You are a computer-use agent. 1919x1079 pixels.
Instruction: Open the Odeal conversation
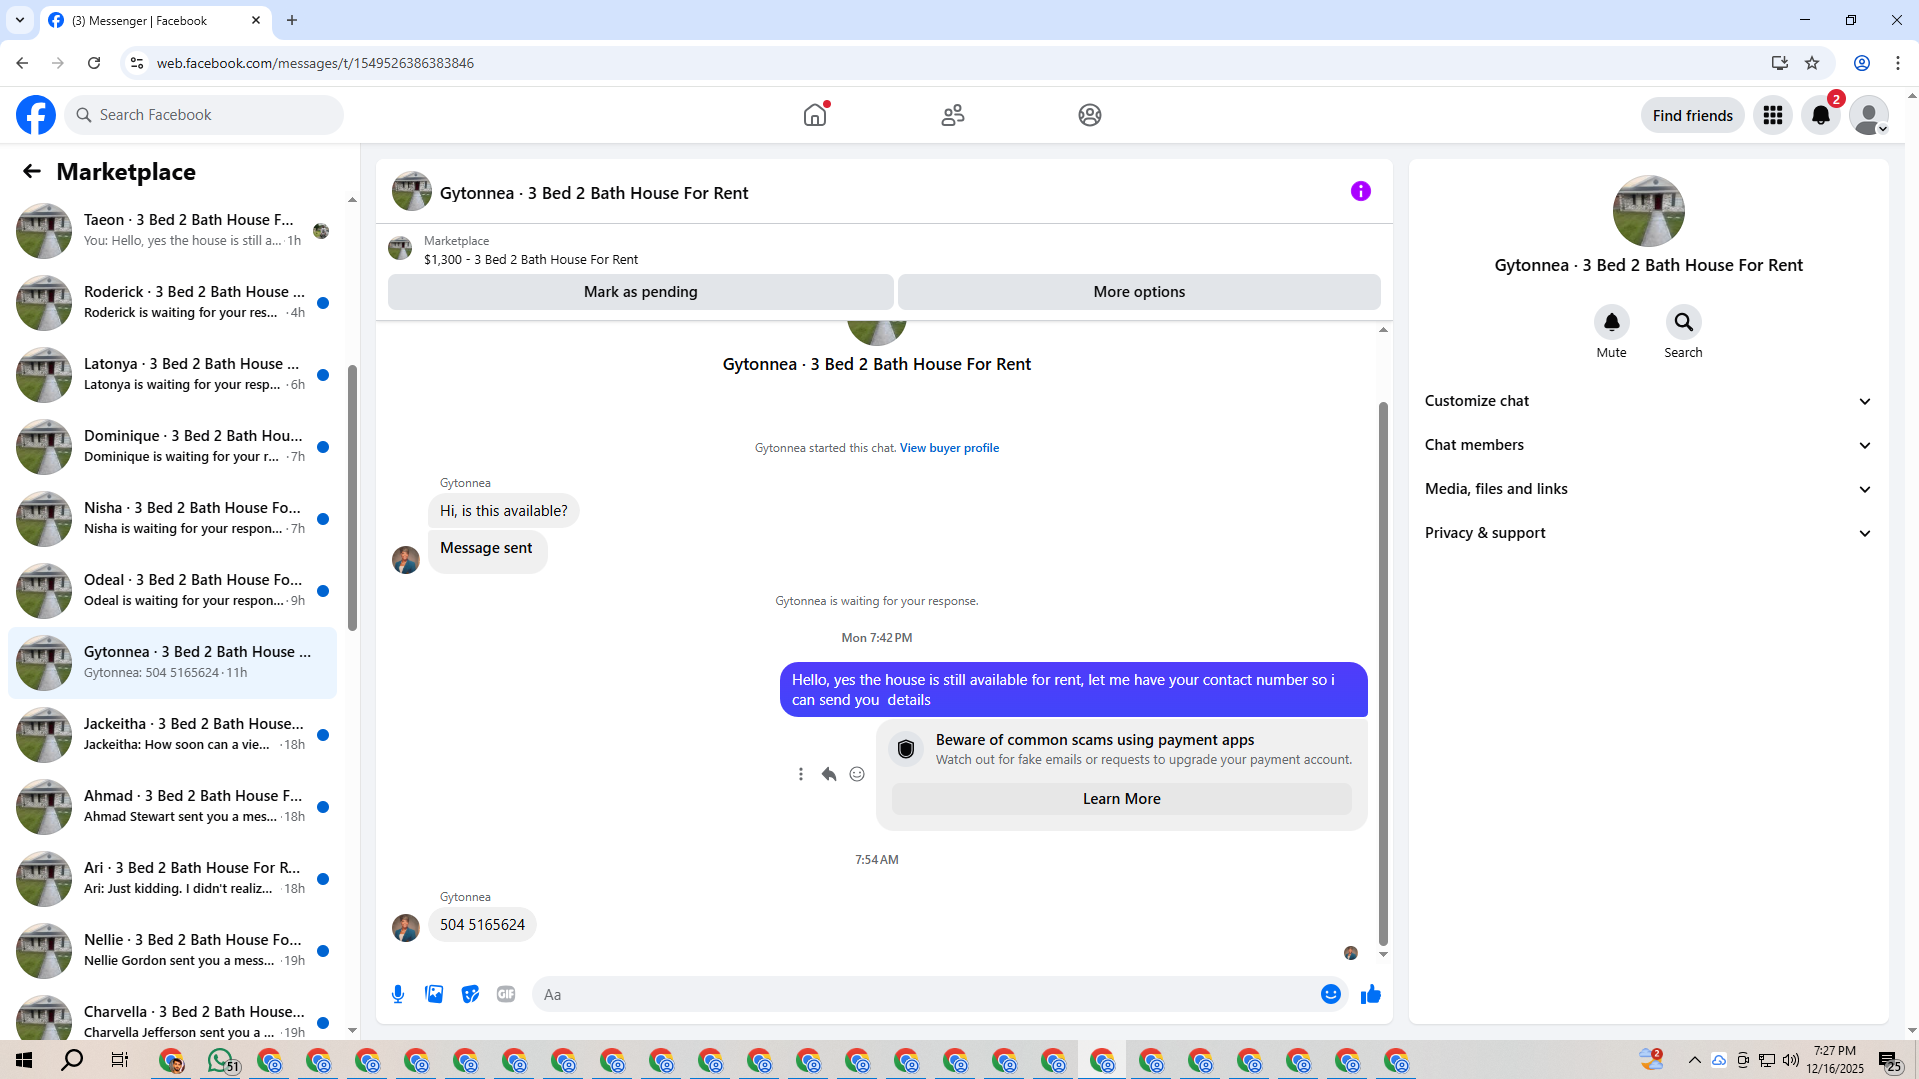point(173,591)
